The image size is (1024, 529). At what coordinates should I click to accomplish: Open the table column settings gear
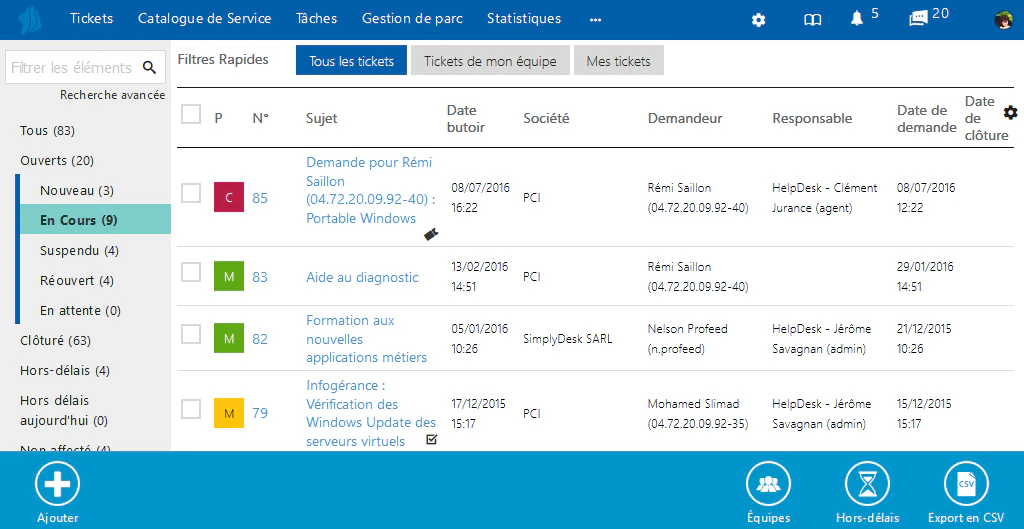point(1011,112)
